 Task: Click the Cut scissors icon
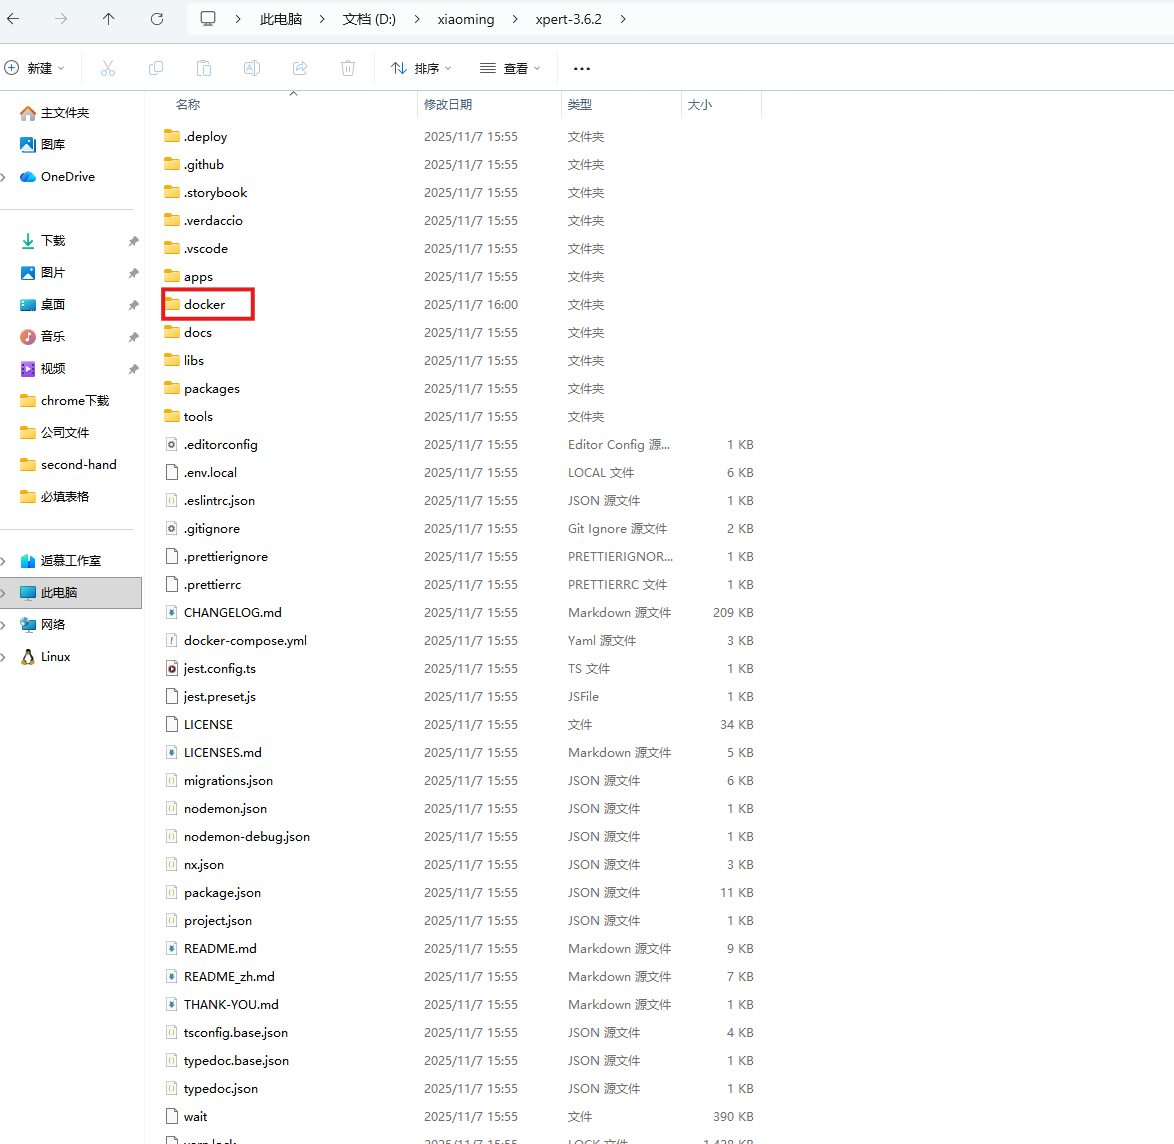(x=108, y=68)
